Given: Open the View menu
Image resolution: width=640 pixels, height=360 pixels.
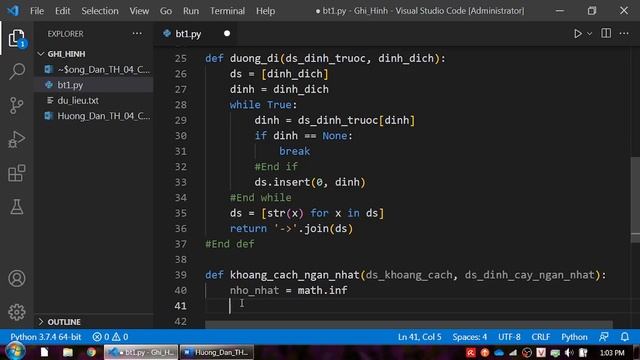Looking at the screenshot, I should [139, 11].
